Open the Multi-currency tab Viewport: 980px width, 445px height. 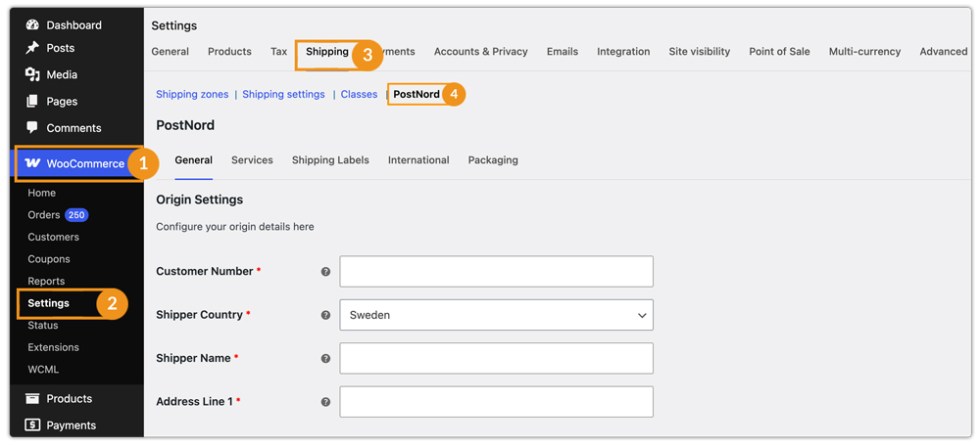pos(864,51)
